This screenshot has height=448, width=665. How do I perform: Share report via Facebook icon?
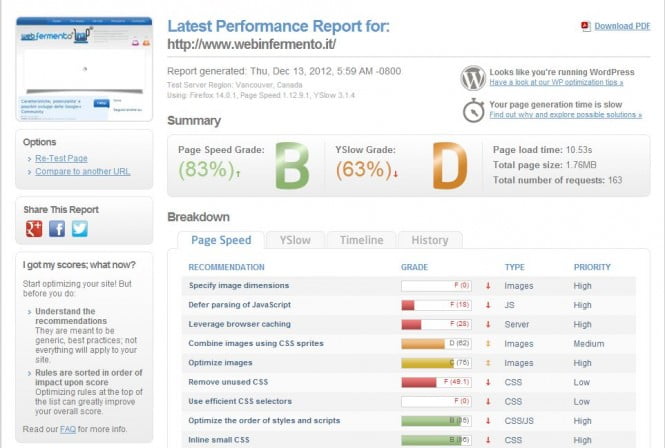coord(57,229)
